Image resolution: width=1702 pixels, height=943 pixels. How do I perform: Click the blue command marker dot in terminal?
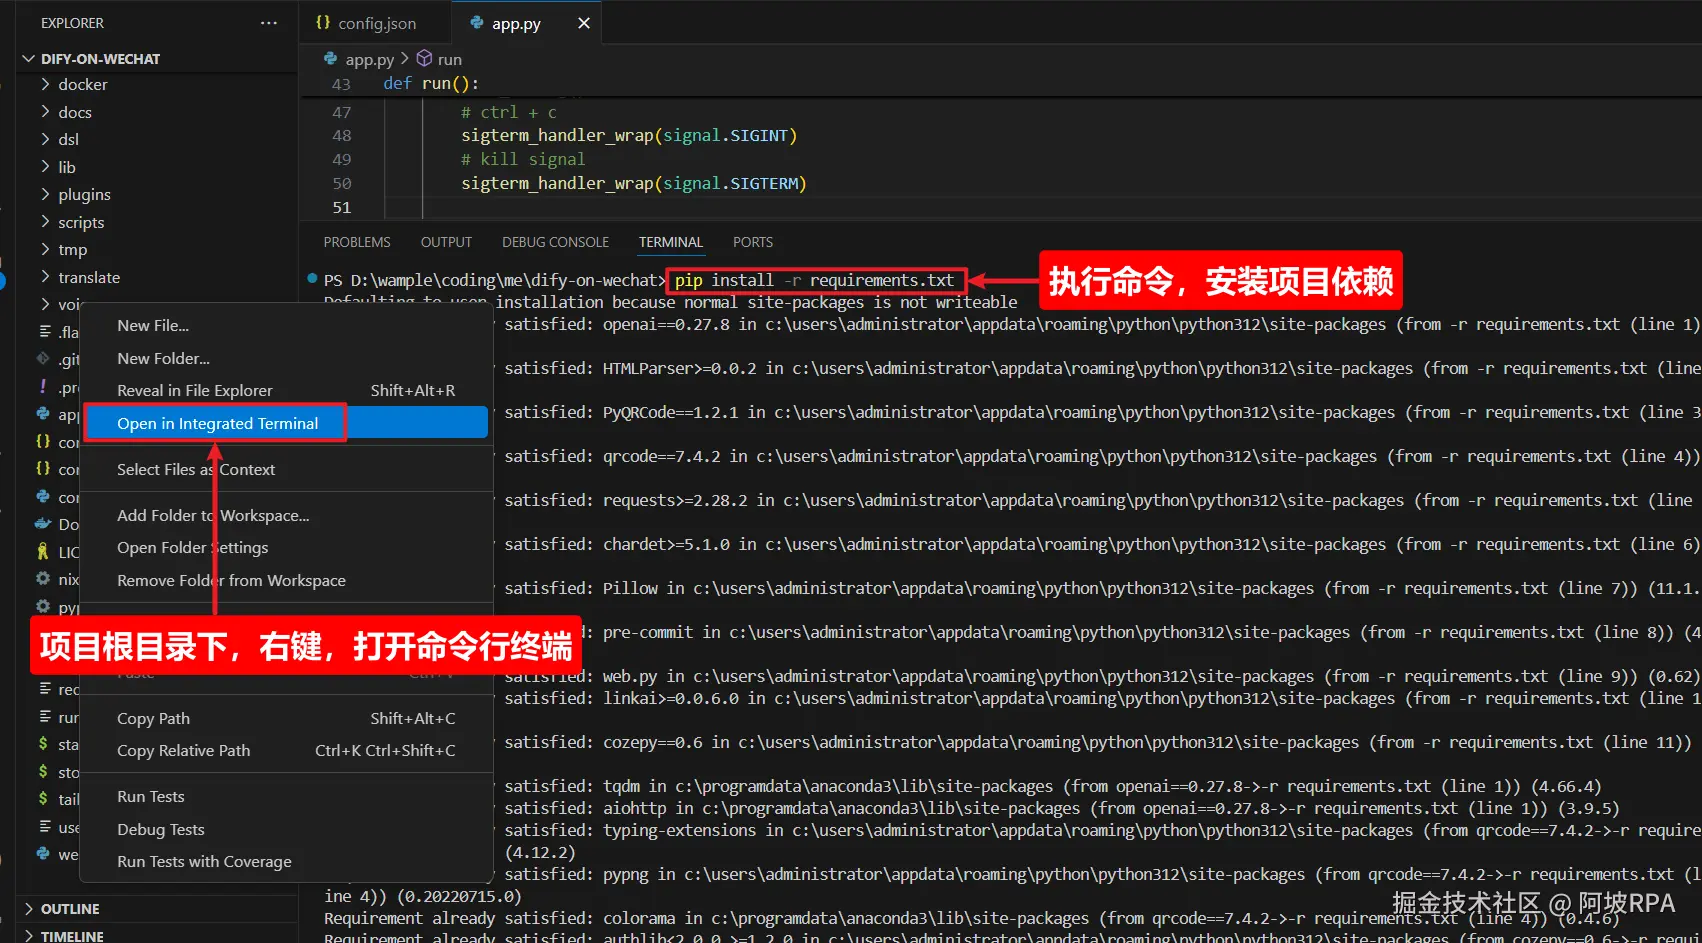(x=312, y=279)
